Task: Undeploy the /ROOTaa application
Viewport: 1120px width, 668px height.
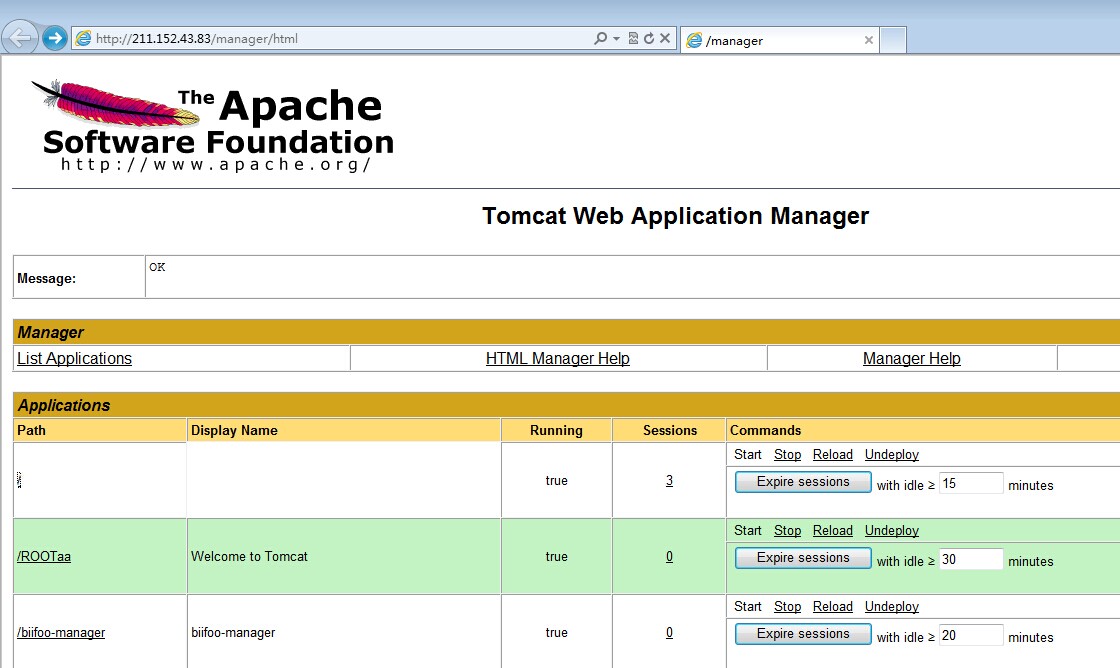Action: (891, 530)
